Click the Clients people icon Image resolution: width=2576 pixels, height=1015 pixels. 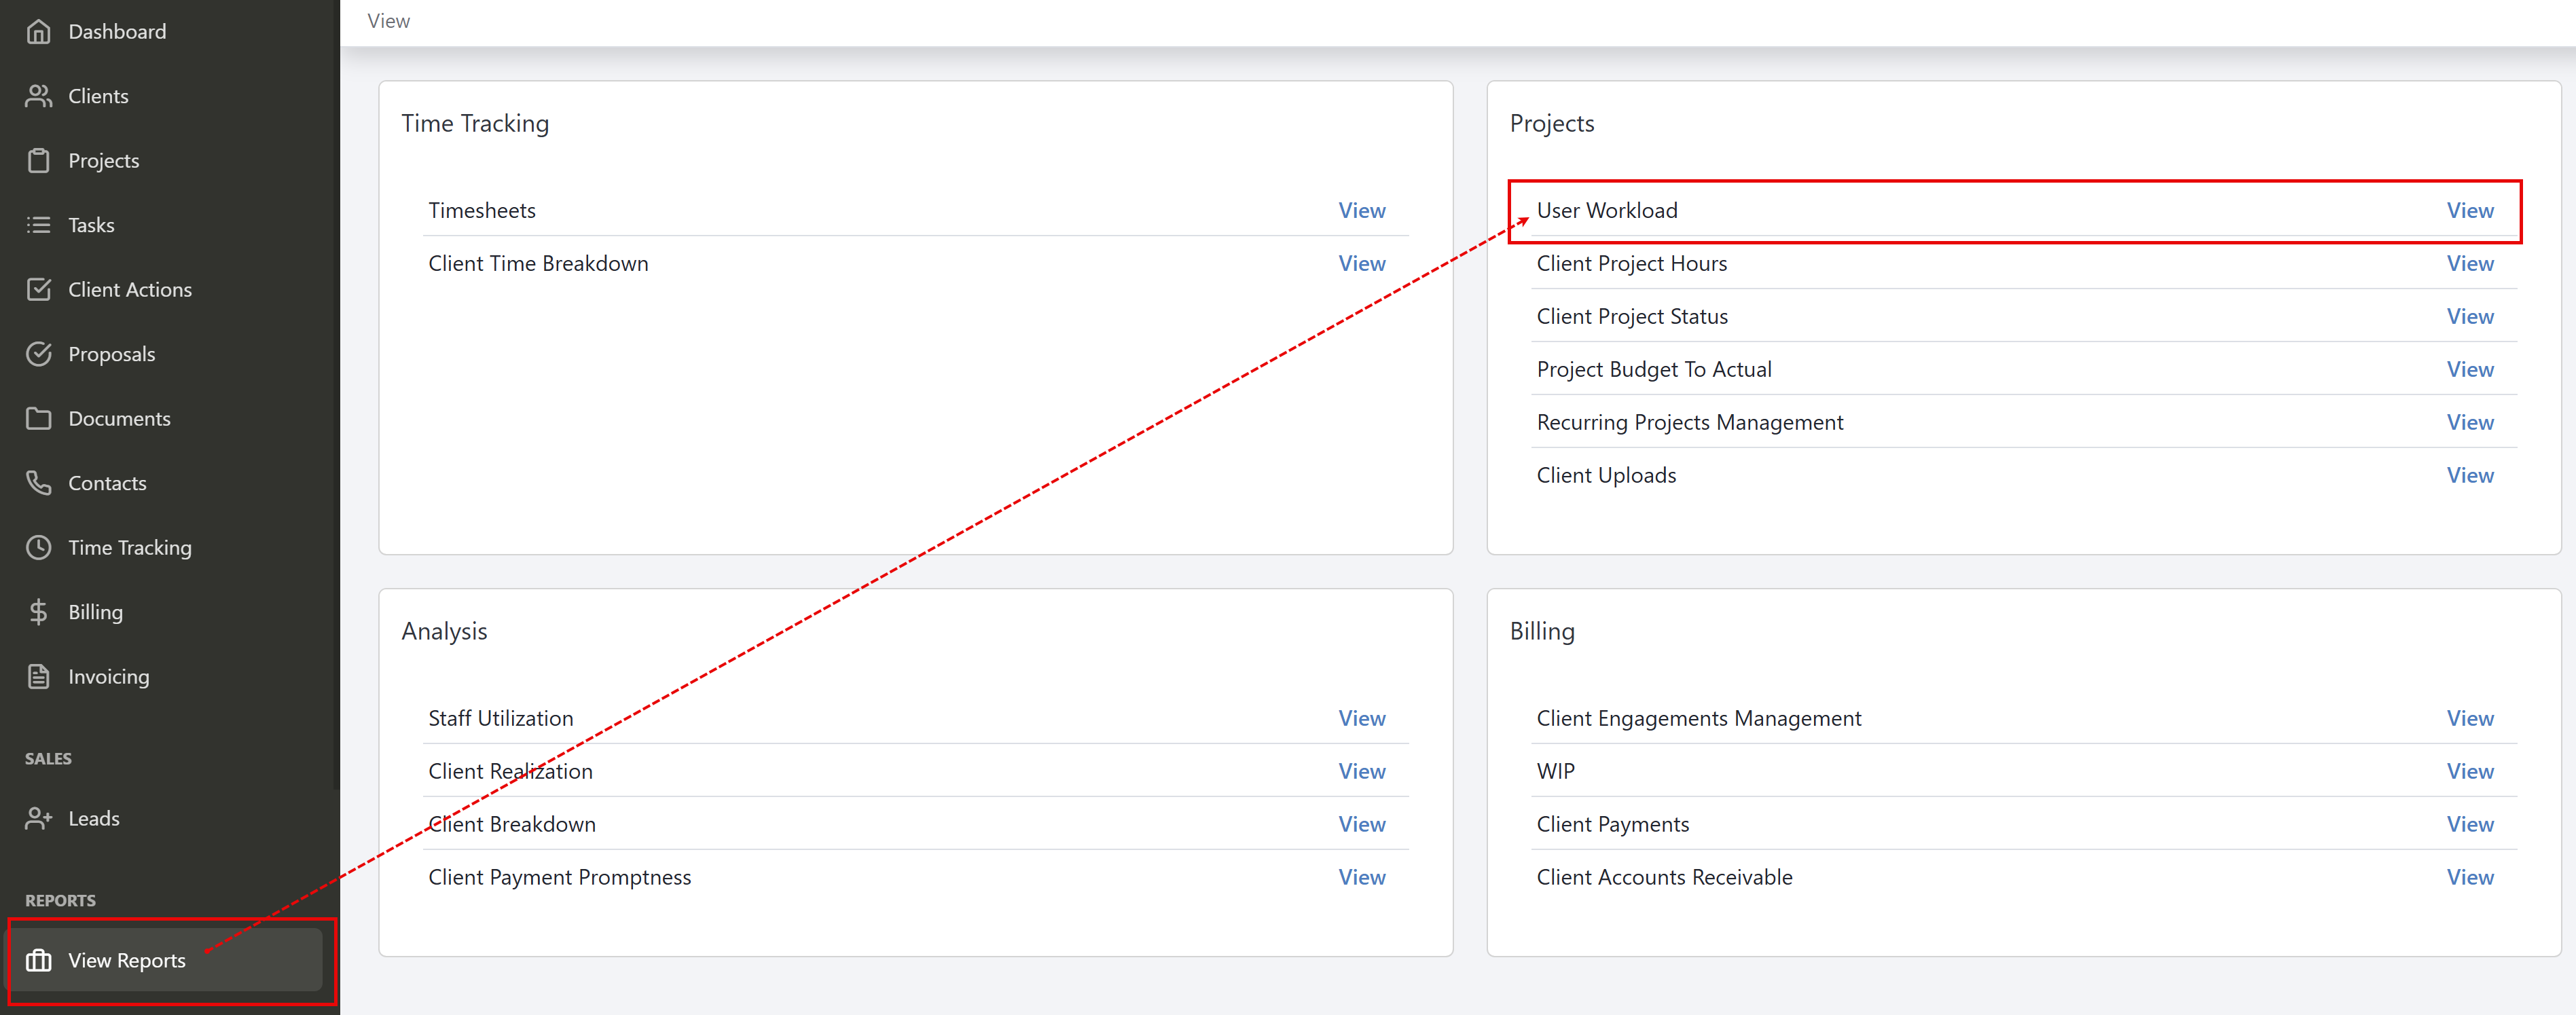(39, 95)
